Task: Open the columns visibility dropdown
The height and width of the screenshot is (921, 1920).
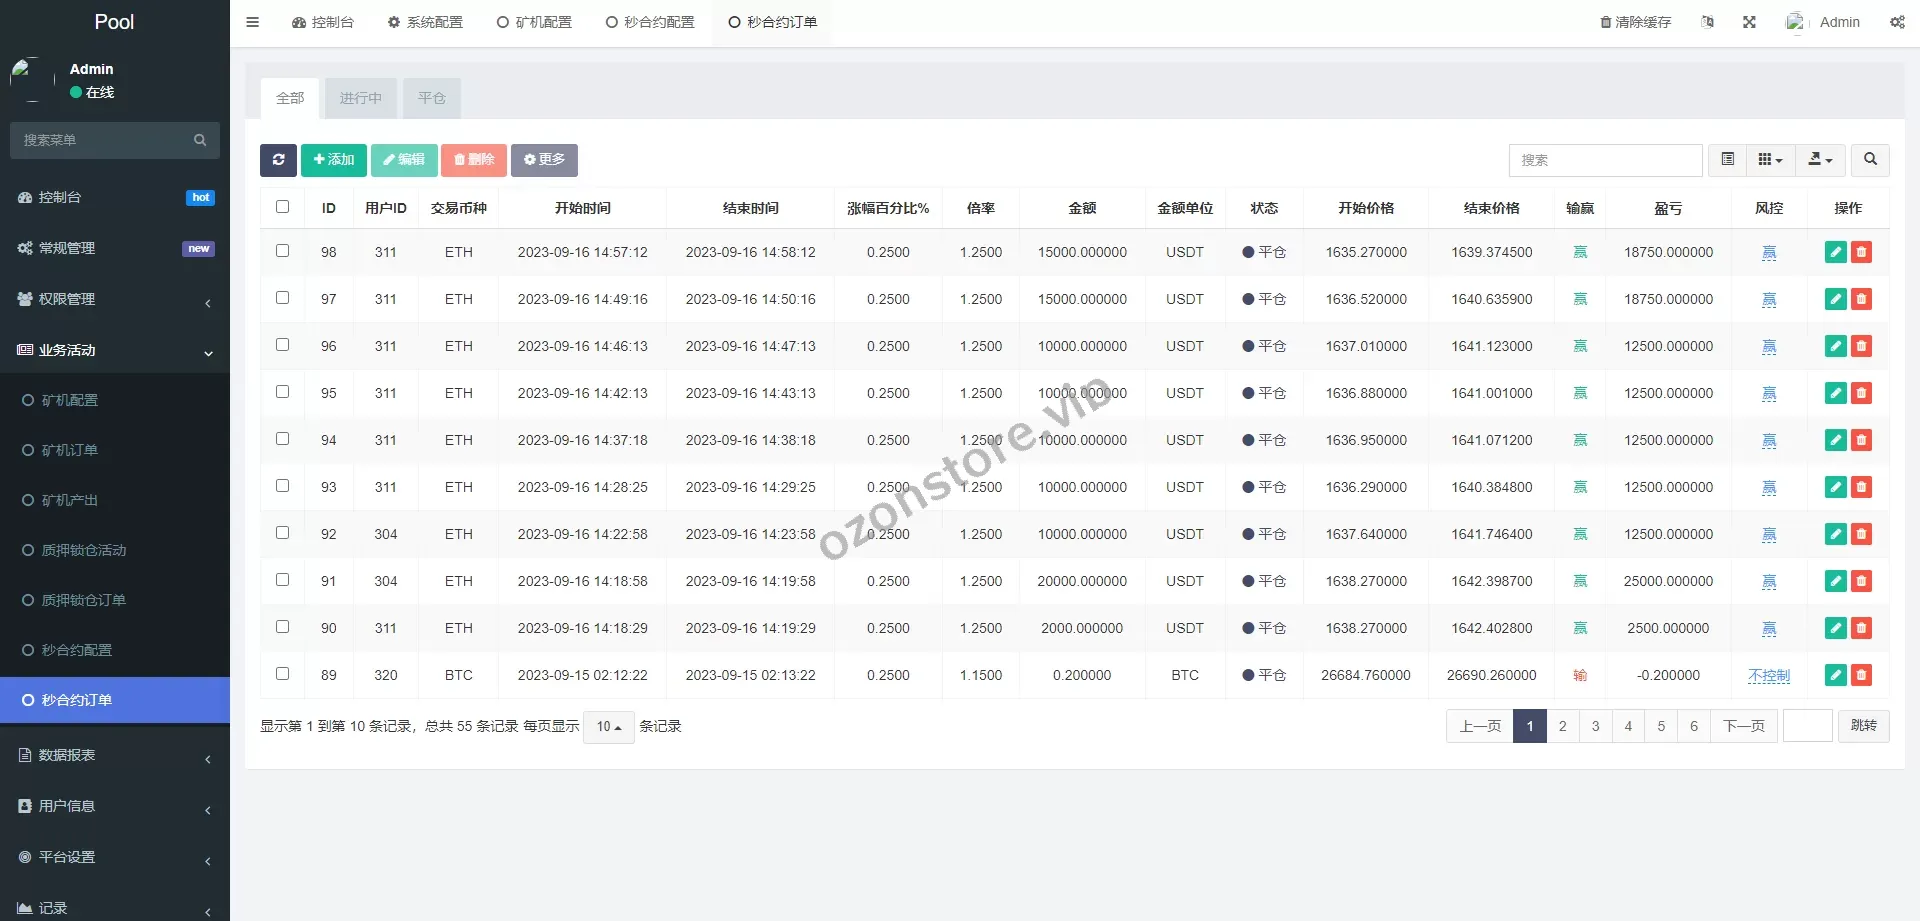Action: (x=1770, y=160)
